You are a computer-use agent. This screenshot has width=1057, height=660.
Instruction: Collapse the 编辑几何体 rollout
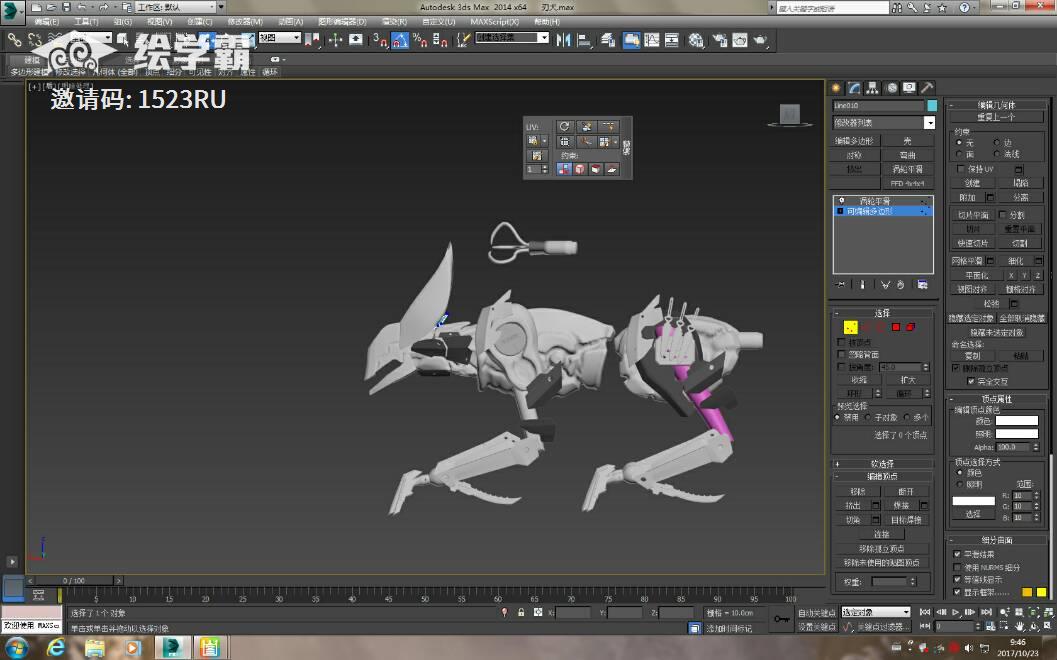tap(996, 104)
